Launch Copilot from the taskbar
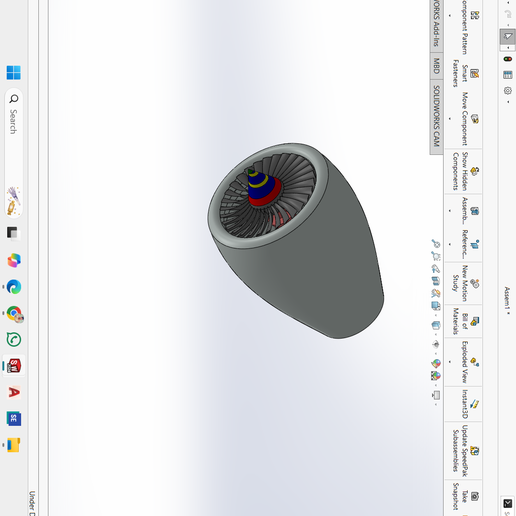 14,260
